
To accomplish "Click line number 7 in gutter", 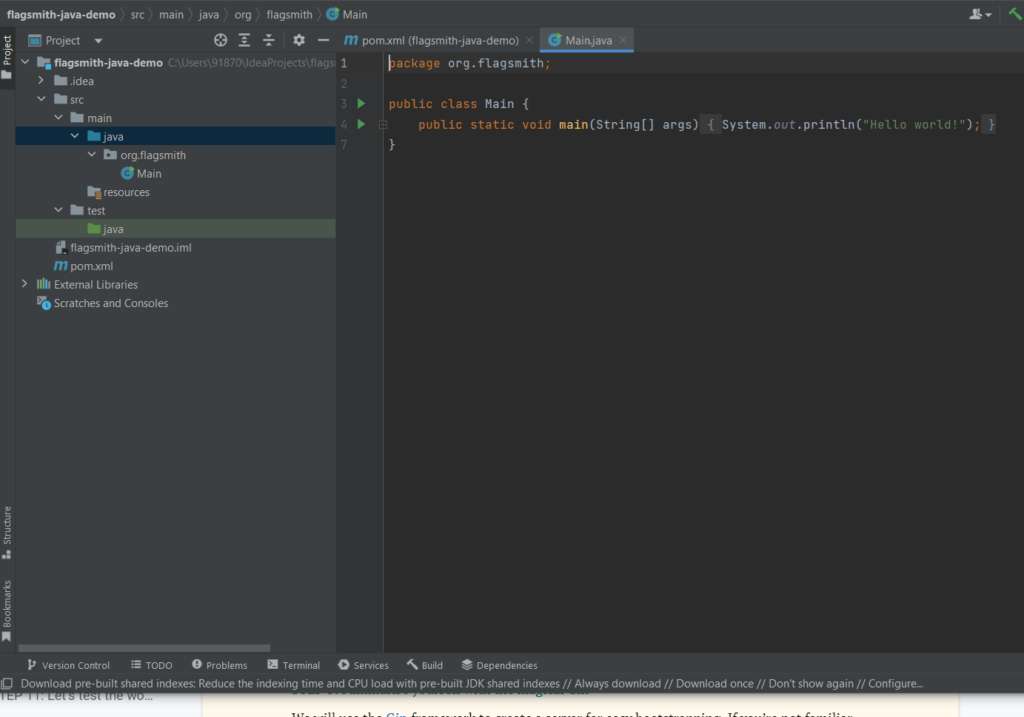I will point(344,144).
